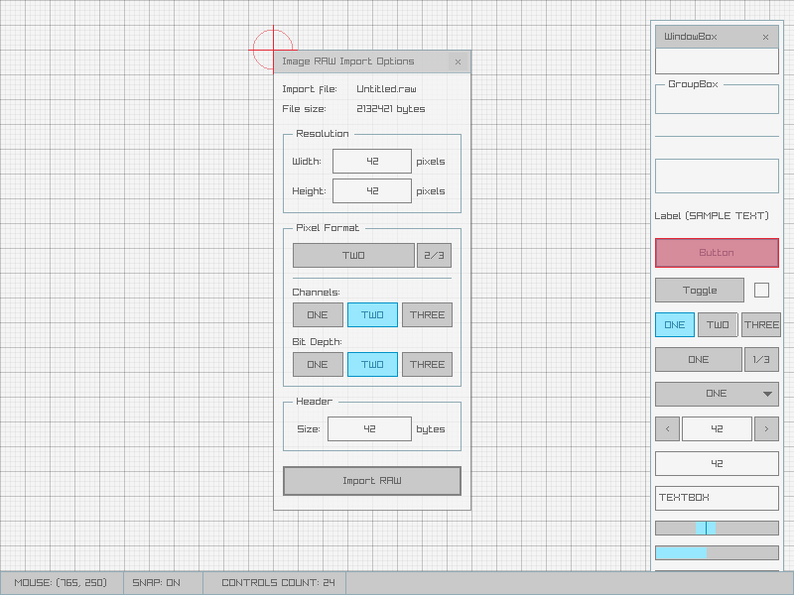794x595 pixels.
Task: Click the Toggle button in palette
Action: tap(699, 290)
